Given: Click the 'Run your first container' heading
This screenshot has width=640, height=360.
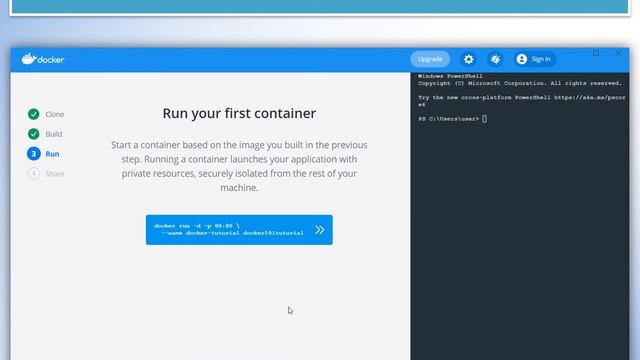Looking at the screenshot, I should click(239, 113).
